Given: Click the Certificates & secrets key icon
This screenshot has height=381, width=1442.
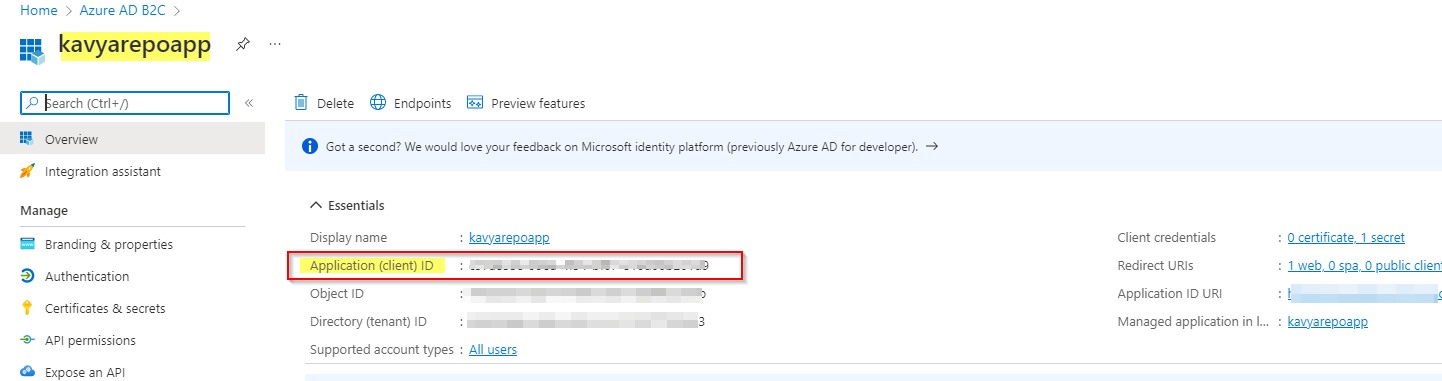Looking at the screenshot, I should (27, 308).
